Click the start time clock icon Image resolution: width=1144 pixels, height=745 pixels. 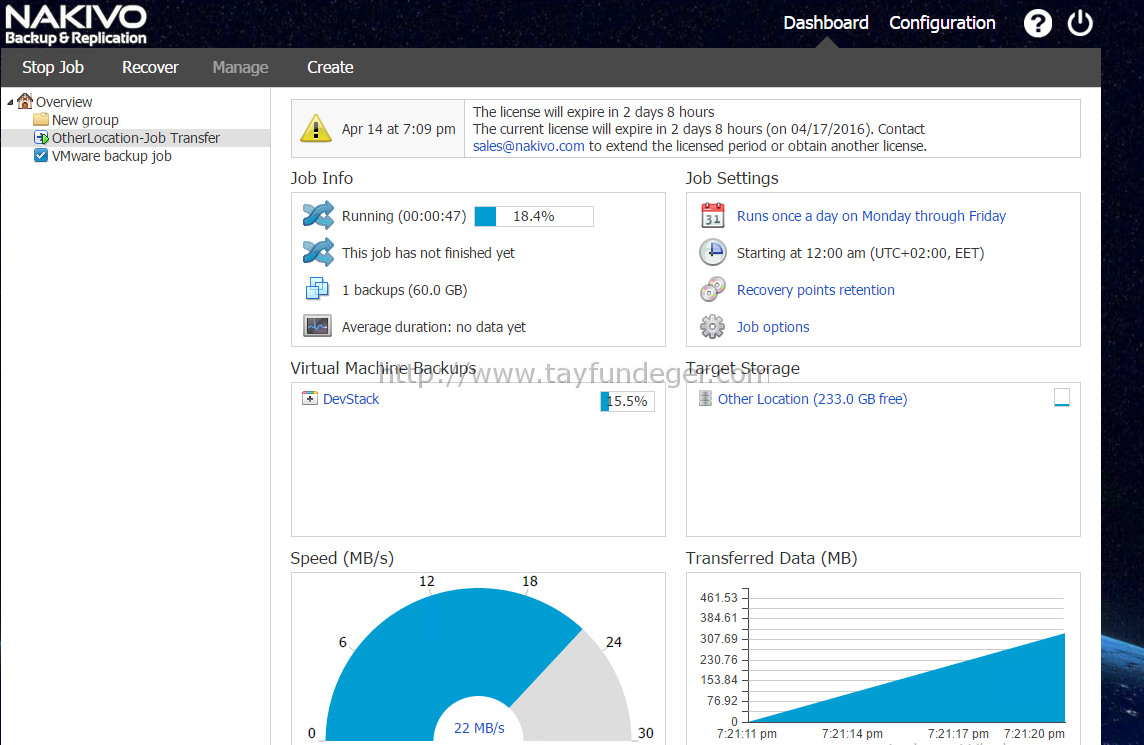(x=713, y=252)
